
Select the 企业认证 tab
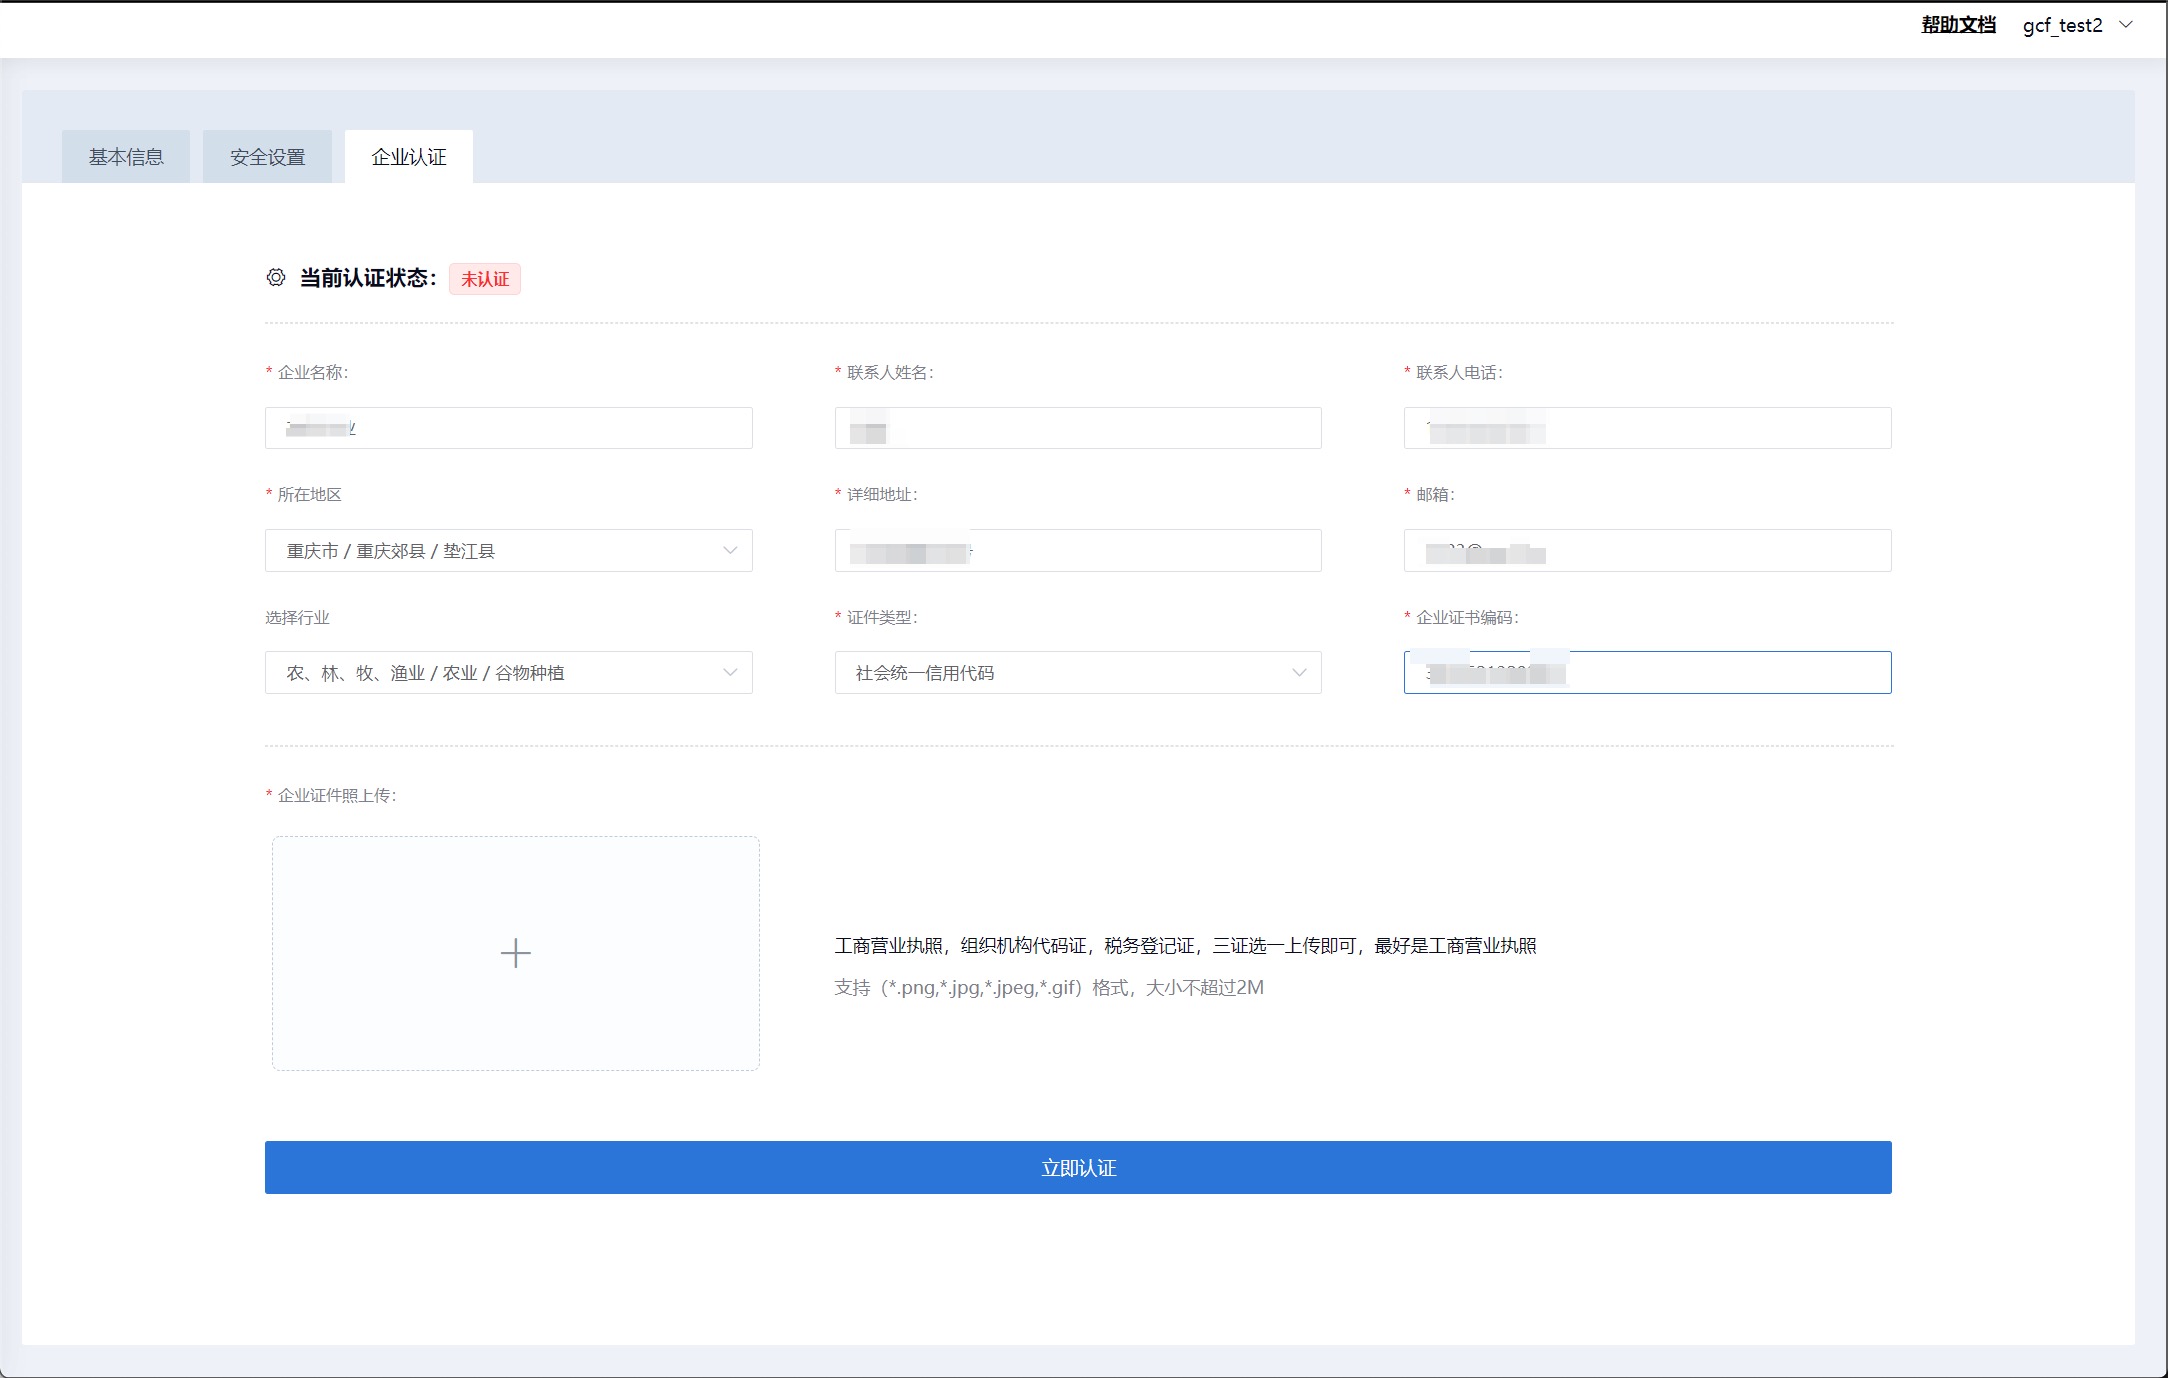(409, 157)
